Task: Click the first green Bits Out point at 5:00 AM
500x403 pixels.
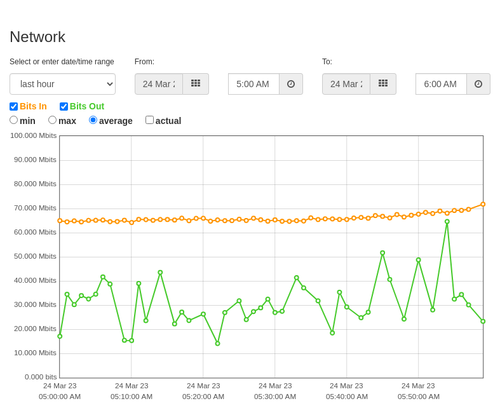Action: point(60,336)
